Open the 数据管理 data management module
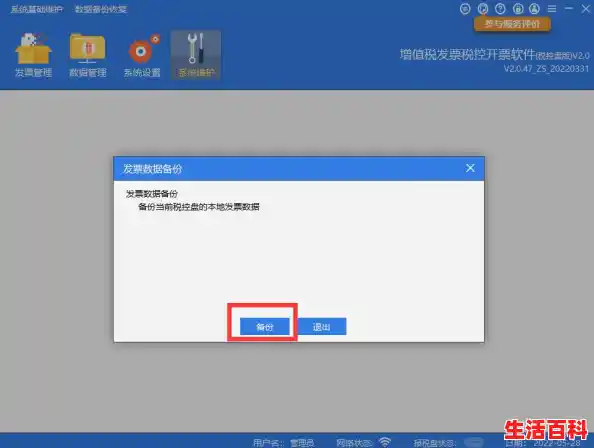 point(88,55)
